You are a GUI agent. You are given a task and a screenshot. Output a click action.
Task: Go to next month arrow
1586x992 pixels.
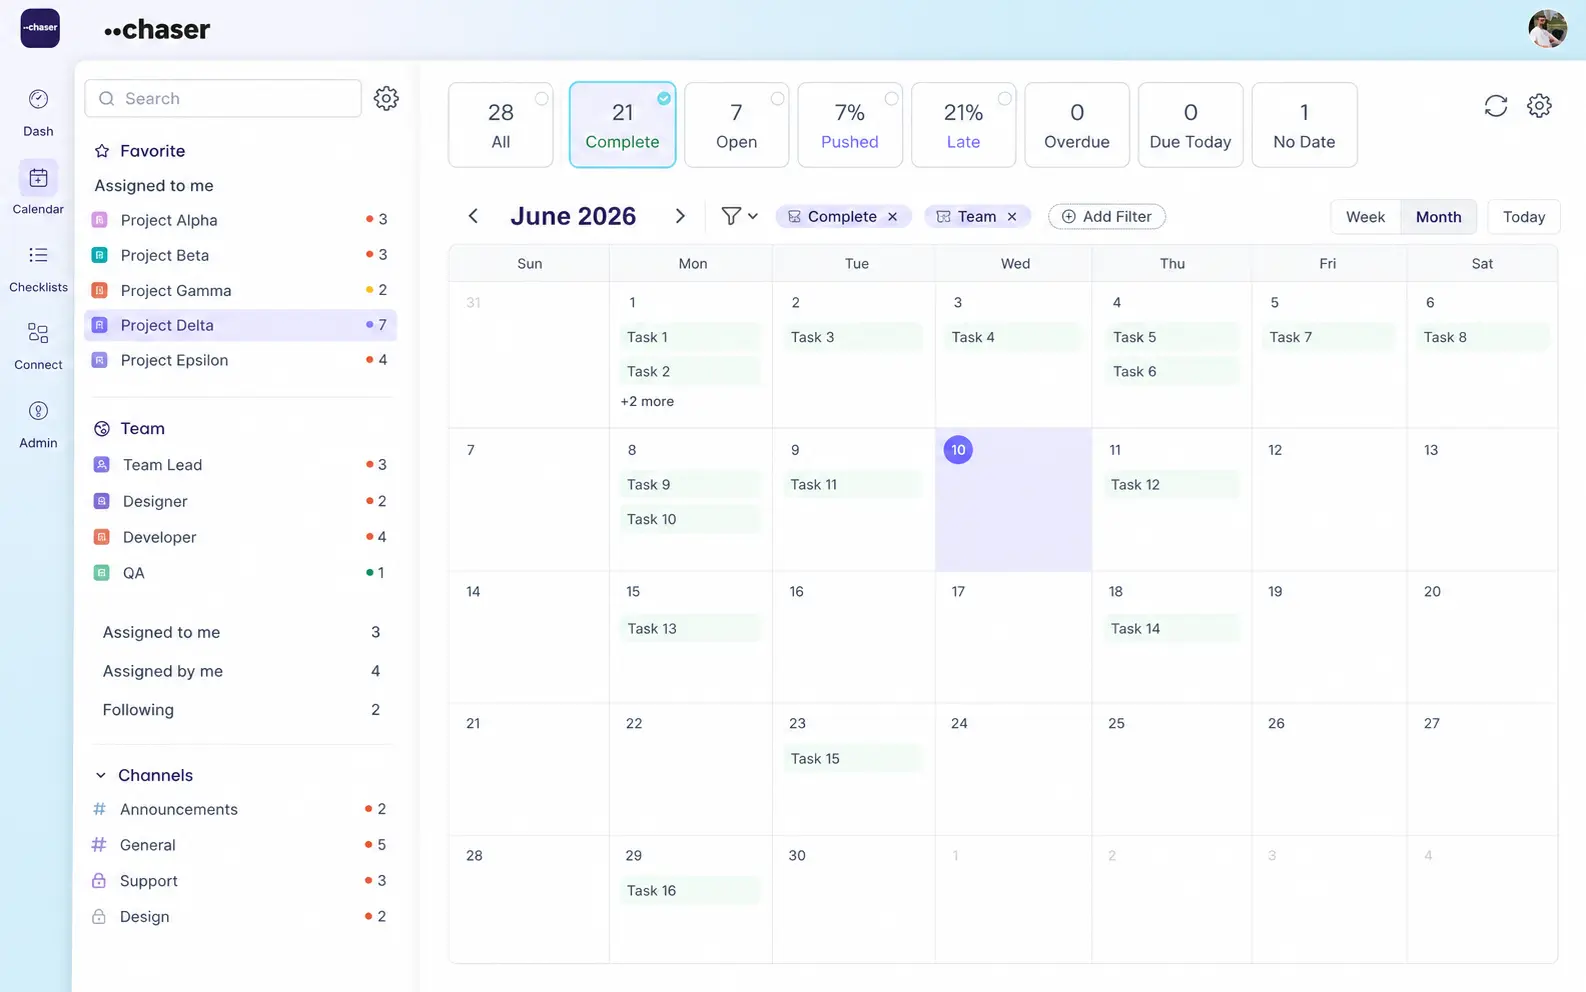[x=680, y=216]
